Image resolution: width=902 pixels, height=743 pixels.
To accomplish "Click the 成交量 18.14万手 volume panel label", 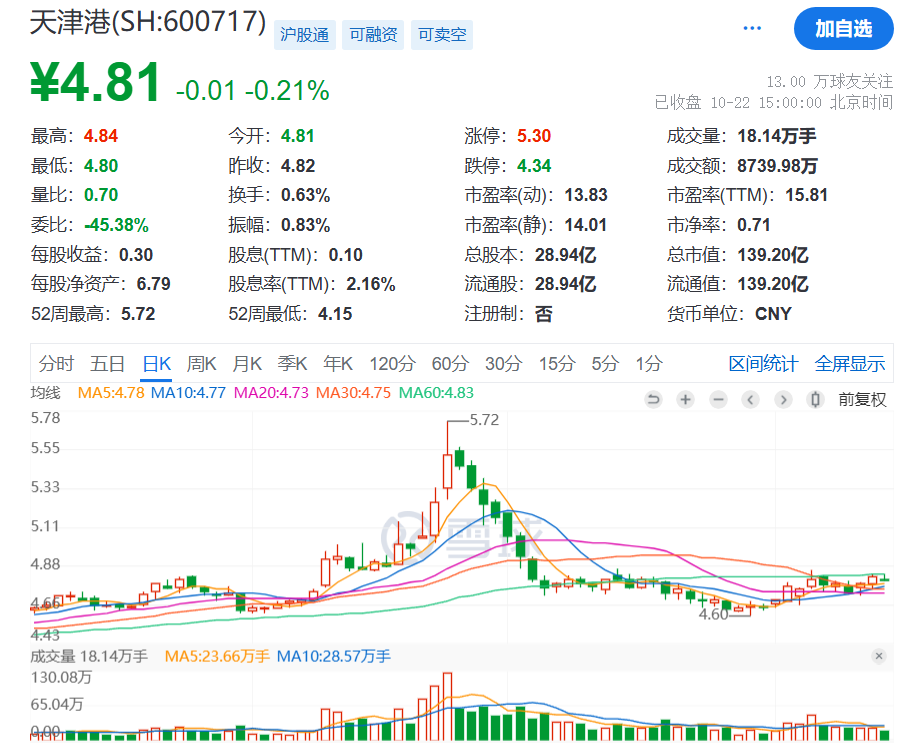I will [x=89, y=656].
